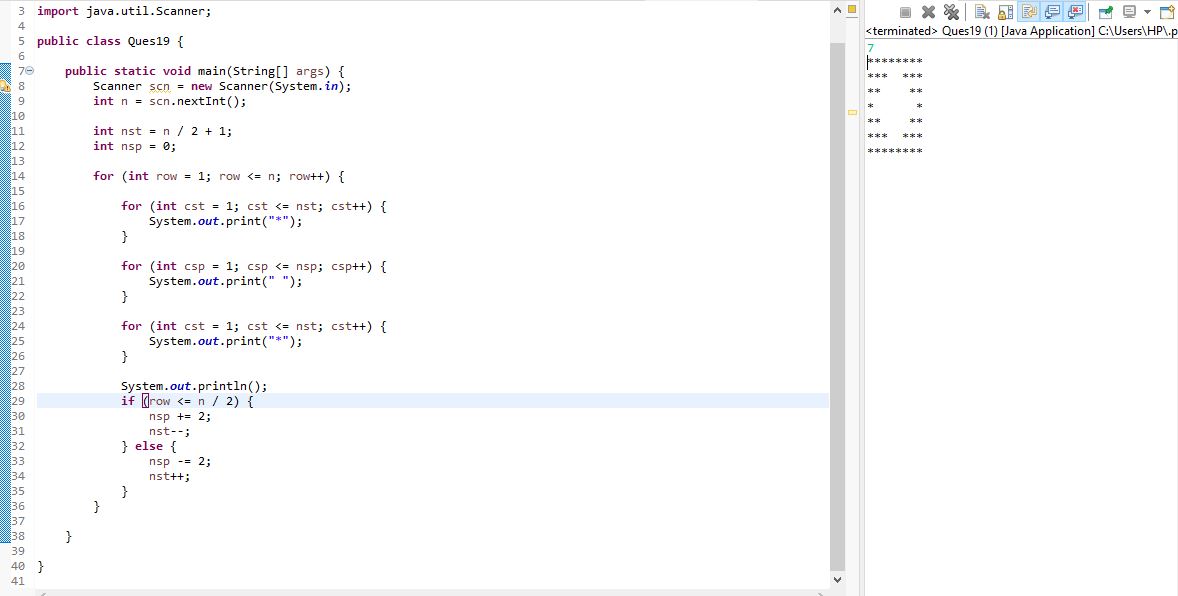The height and width of the screenshot is (596, 1178).
Task: Collapse the main method at line 7
Action: pyautogui.click(x=30, y=71)
